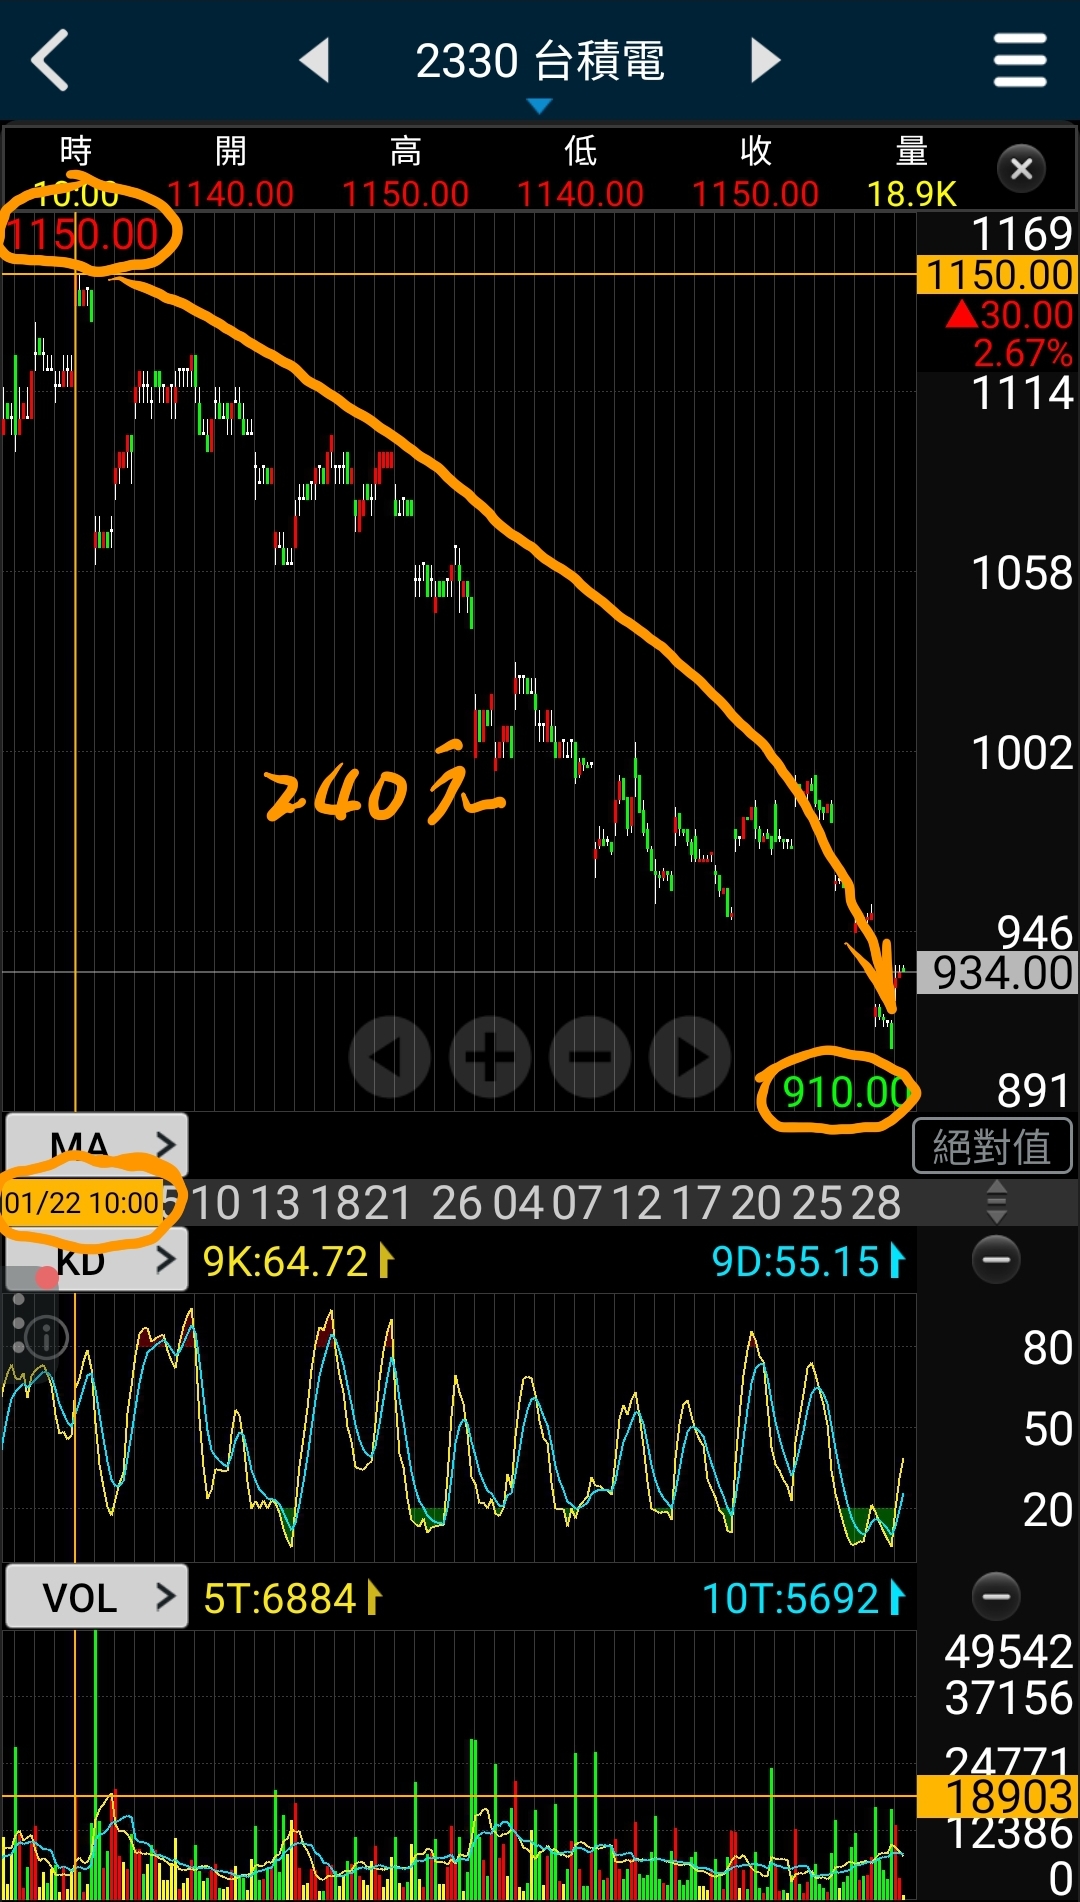
Task: Toggle the 絕對值 price scale mode
Action: (992, 1146)
